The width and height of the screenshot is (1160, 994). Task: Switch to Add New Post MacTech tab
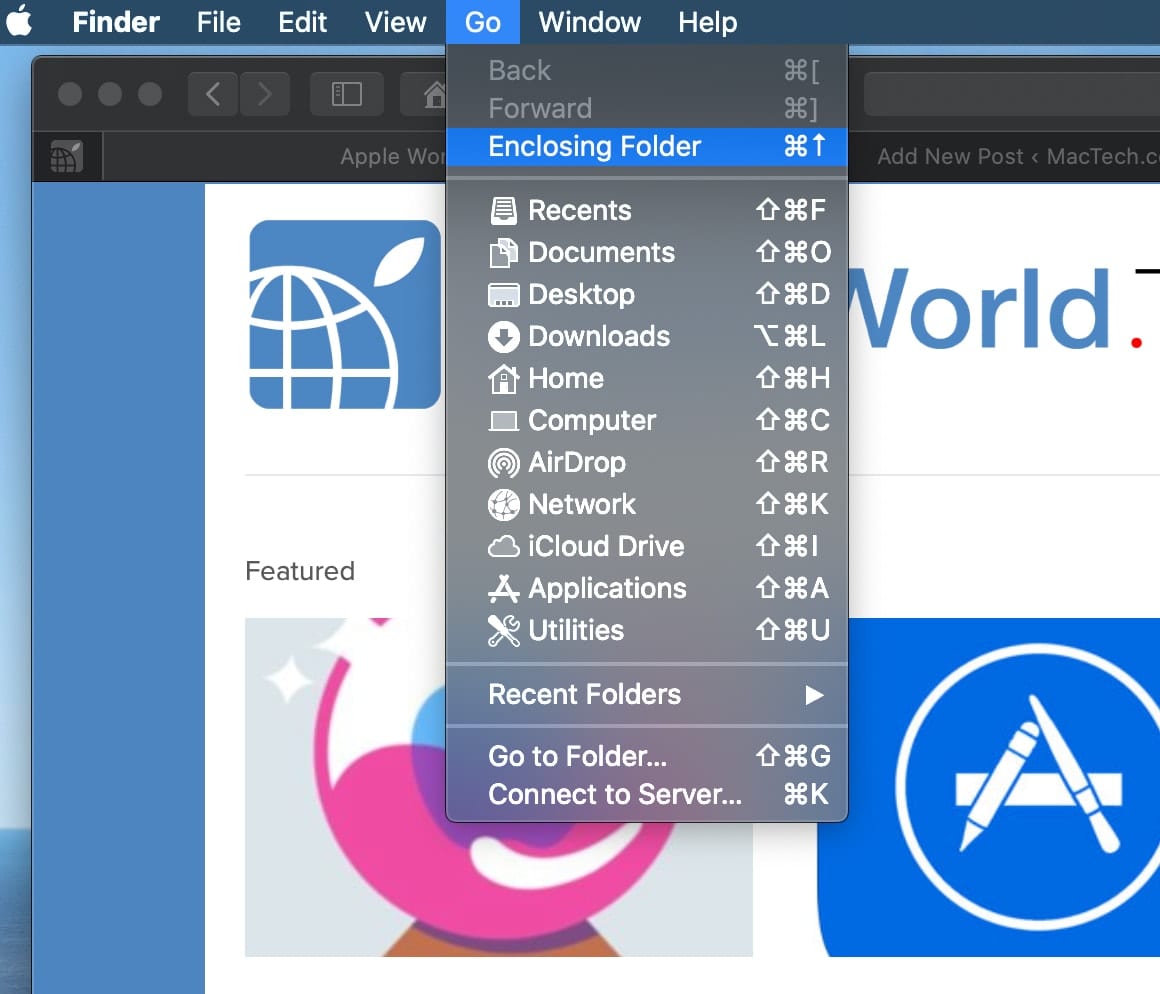coord(1010,157)
